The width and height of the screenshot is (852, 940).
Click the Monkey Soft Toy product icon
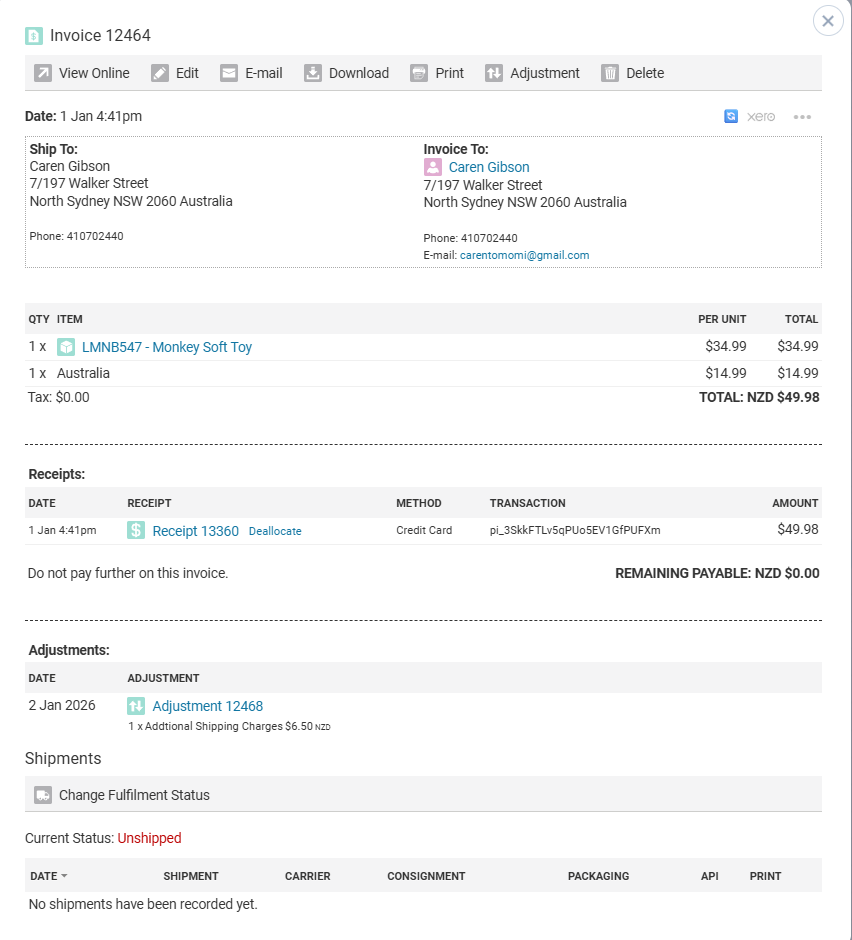66,347
